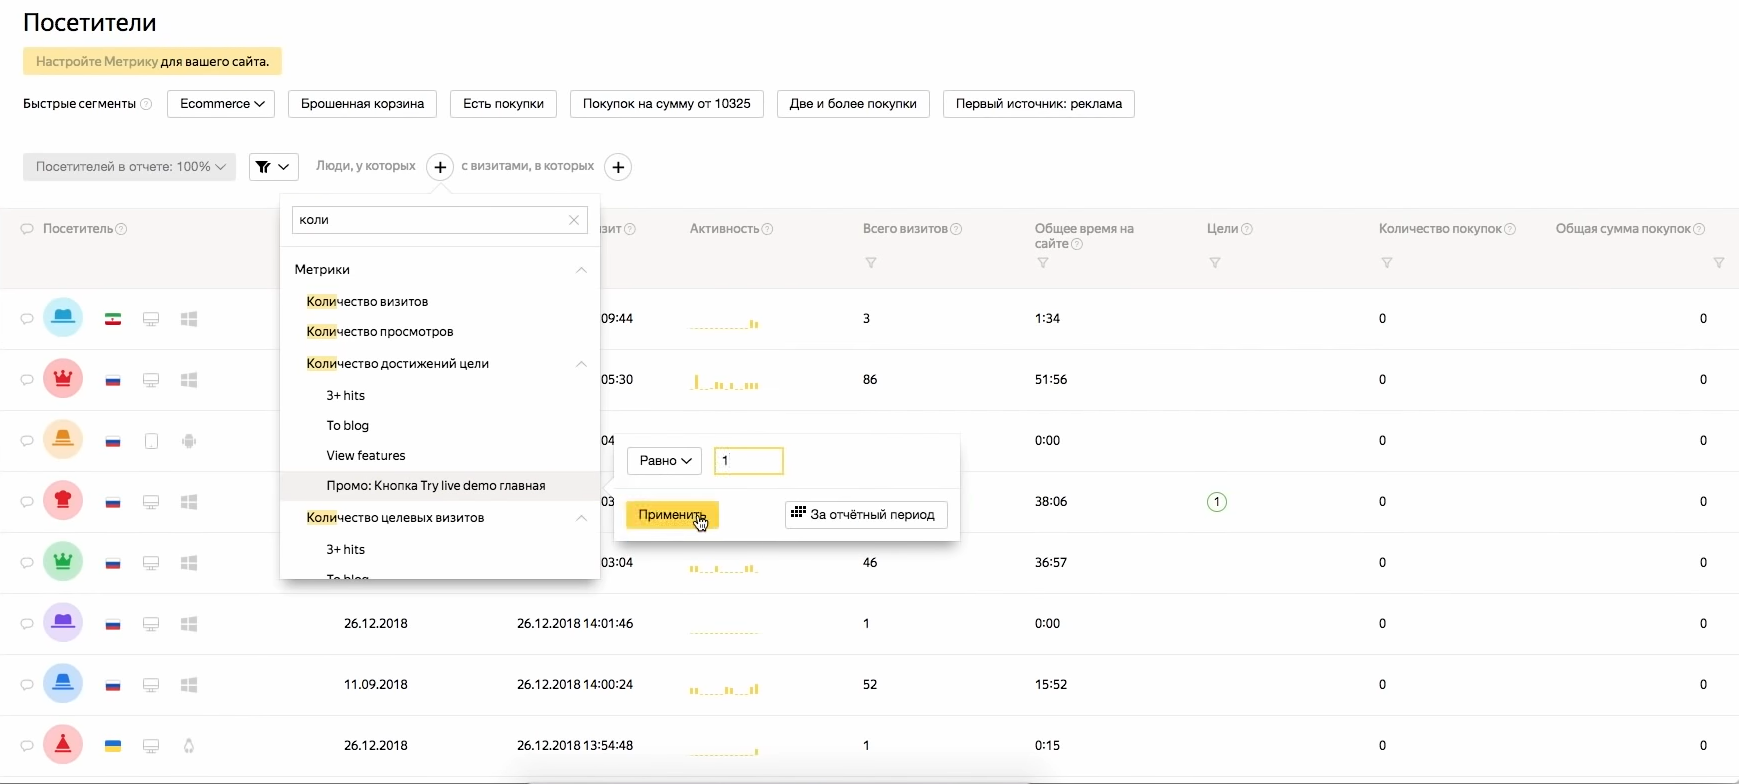1739x784 pixels.
Task: Select "Количество визитов" metric
Action: 367,301
